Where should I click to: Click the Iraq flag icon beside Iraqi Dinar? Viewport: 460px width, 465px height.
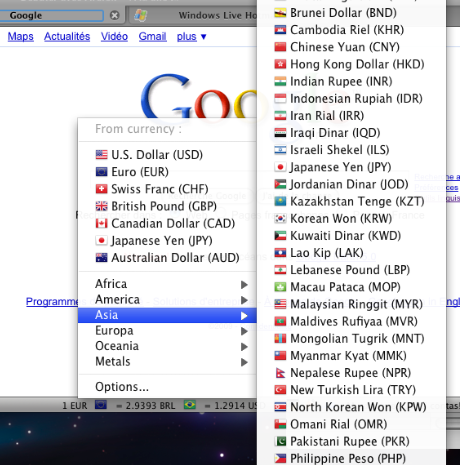[x=280, y=133]
